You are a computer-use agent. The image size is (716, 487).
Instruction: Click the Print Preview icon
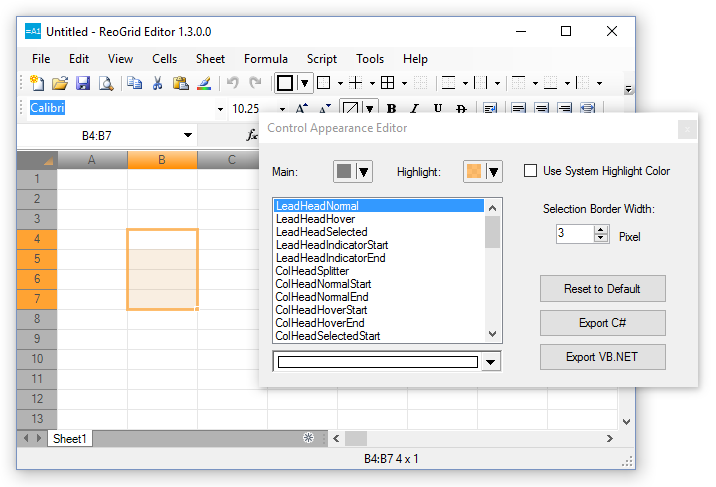(105, 83)
